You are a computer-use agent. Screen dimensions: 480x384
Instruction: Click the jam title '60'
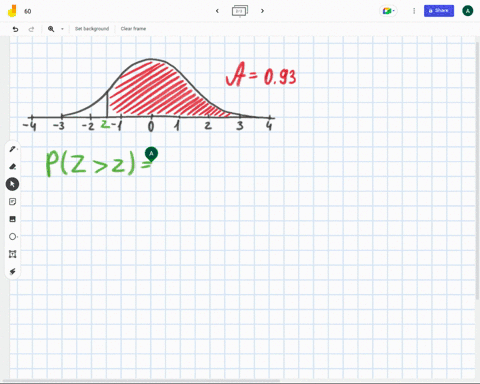click(x=28, y=11)
